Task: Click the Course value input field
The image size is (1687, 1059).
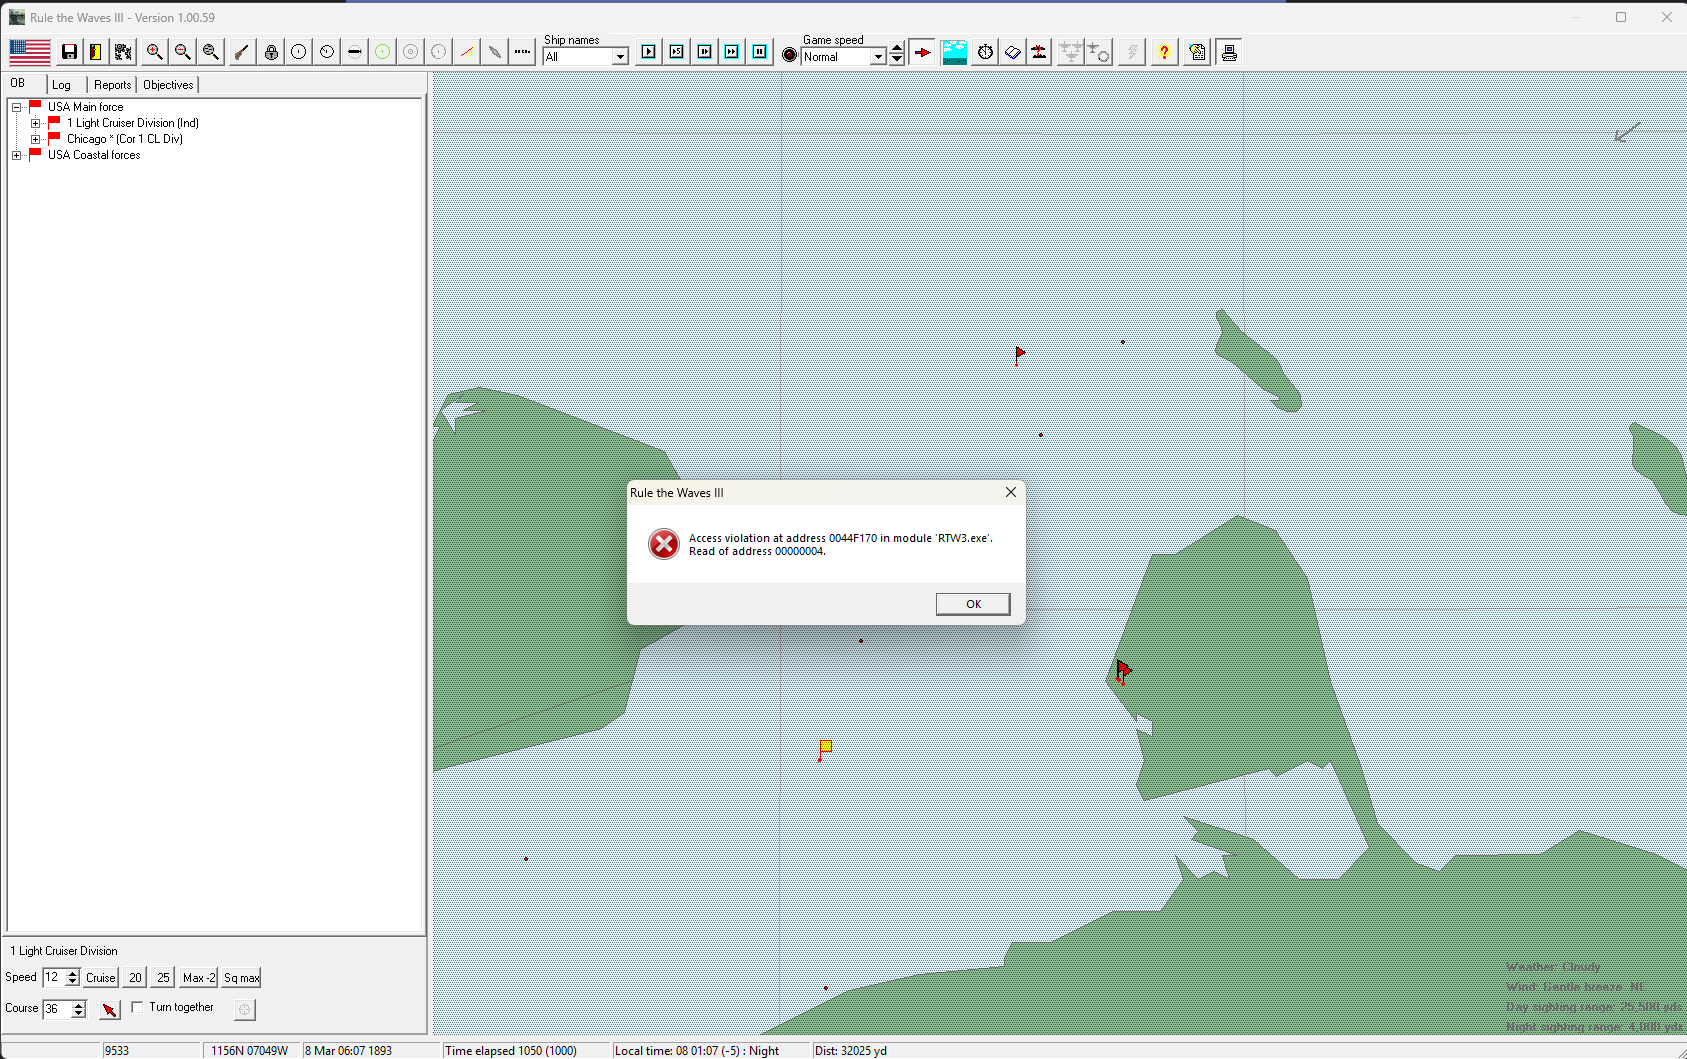Action: pyautogui.click(x=56, y=1009)
